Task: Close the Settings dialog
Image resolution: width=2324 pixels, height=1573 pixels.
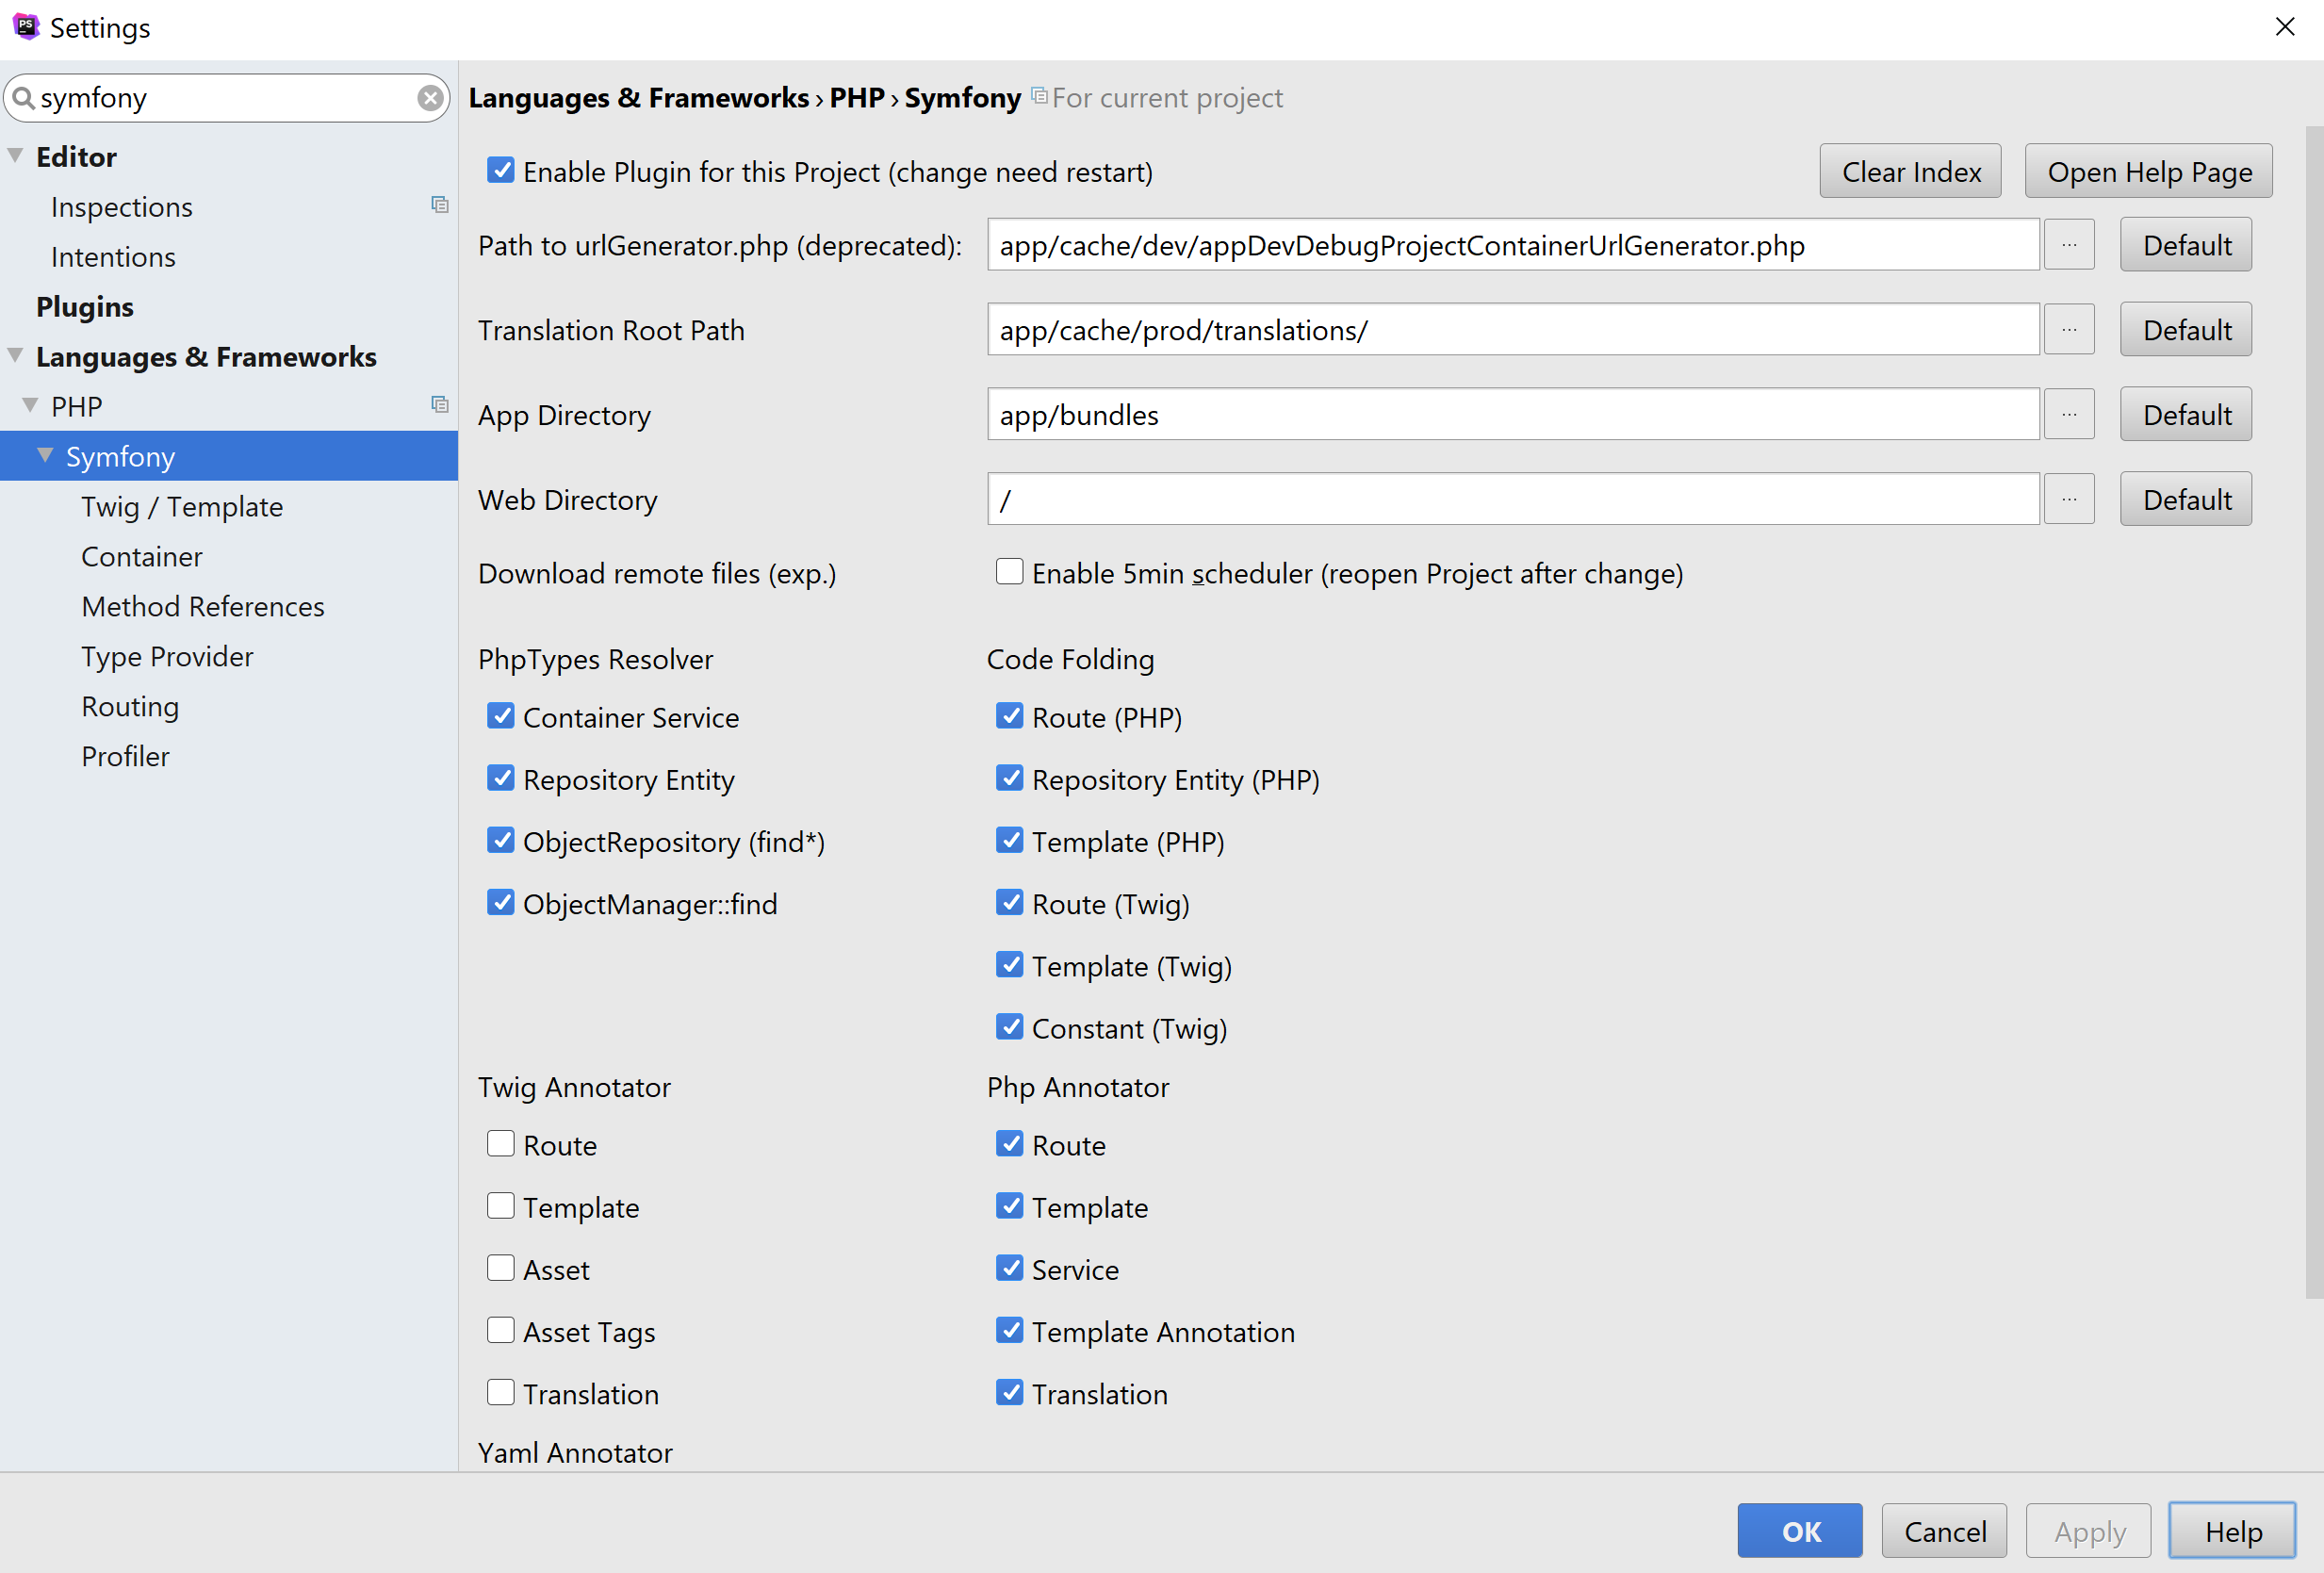Action: [2285, 27]
